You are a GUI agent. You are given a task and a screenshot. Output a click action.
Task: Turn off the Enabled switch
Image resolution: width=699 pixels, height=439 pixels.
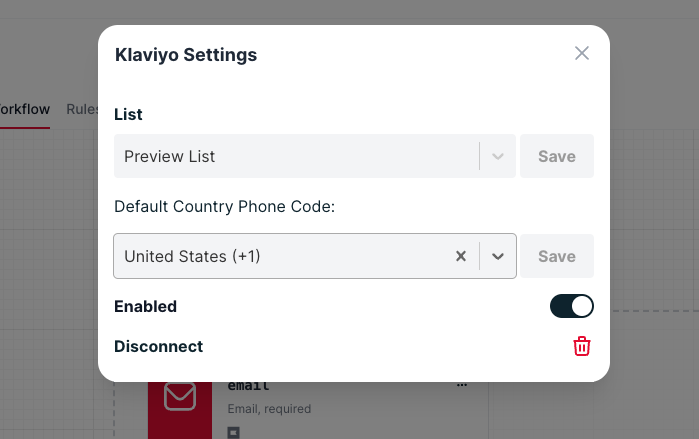[x=571, y=306]
